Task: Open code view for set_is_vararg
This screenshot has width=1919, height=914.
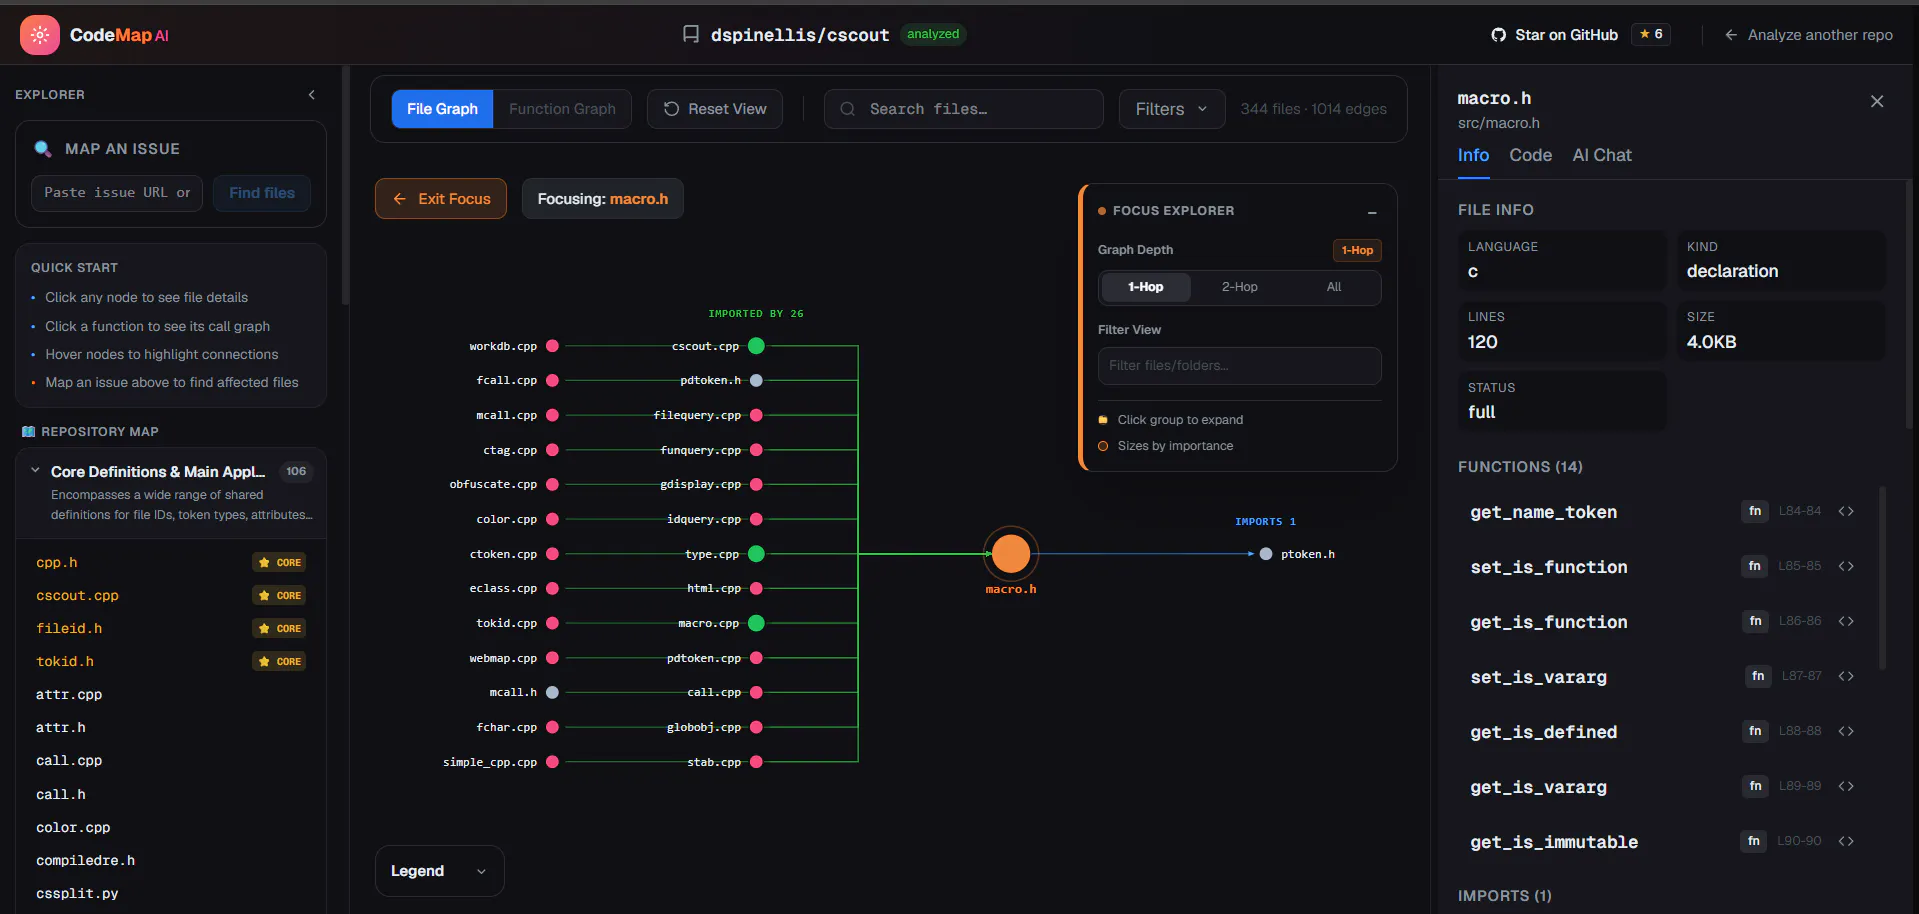Action: pyautogui.click(x=1846, y=676)
